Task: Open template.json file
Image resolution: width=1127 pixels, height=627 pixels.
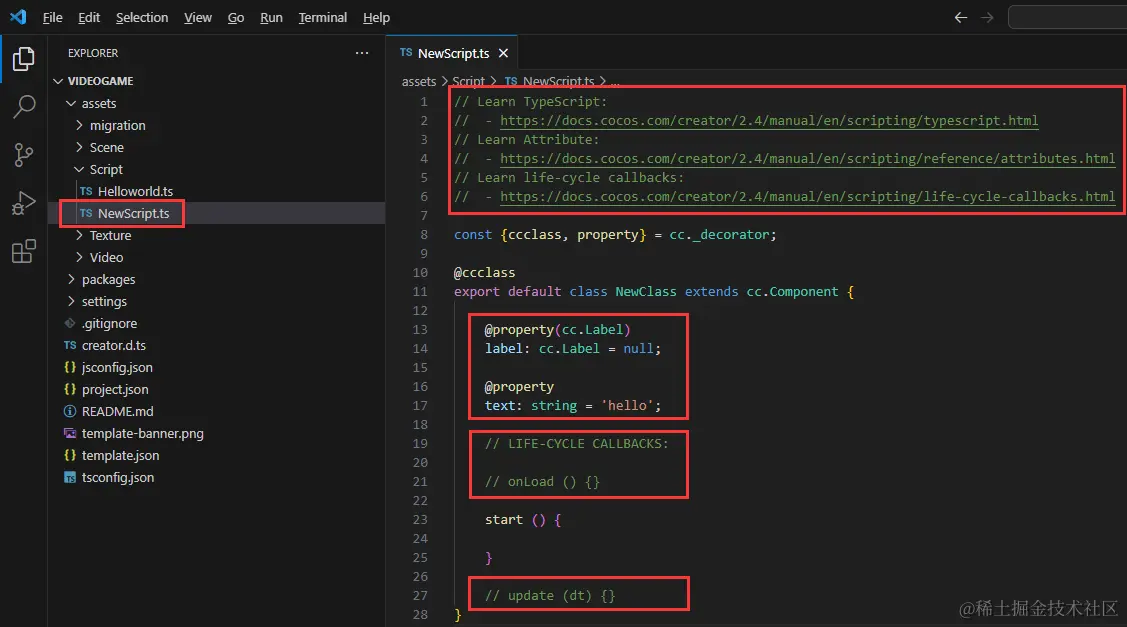Action: [x=217, y=456]
